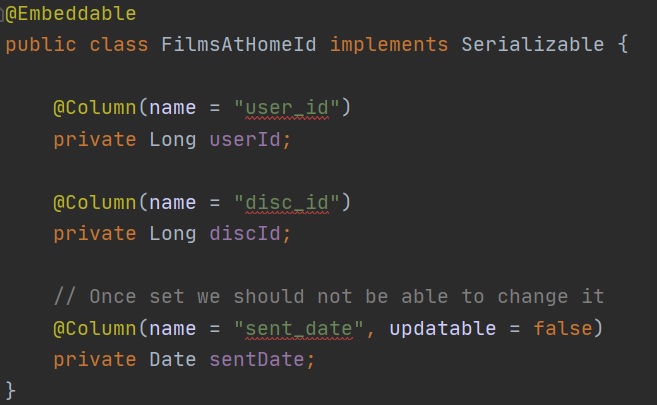Click the "Once set" comment line

coord(329,296)
